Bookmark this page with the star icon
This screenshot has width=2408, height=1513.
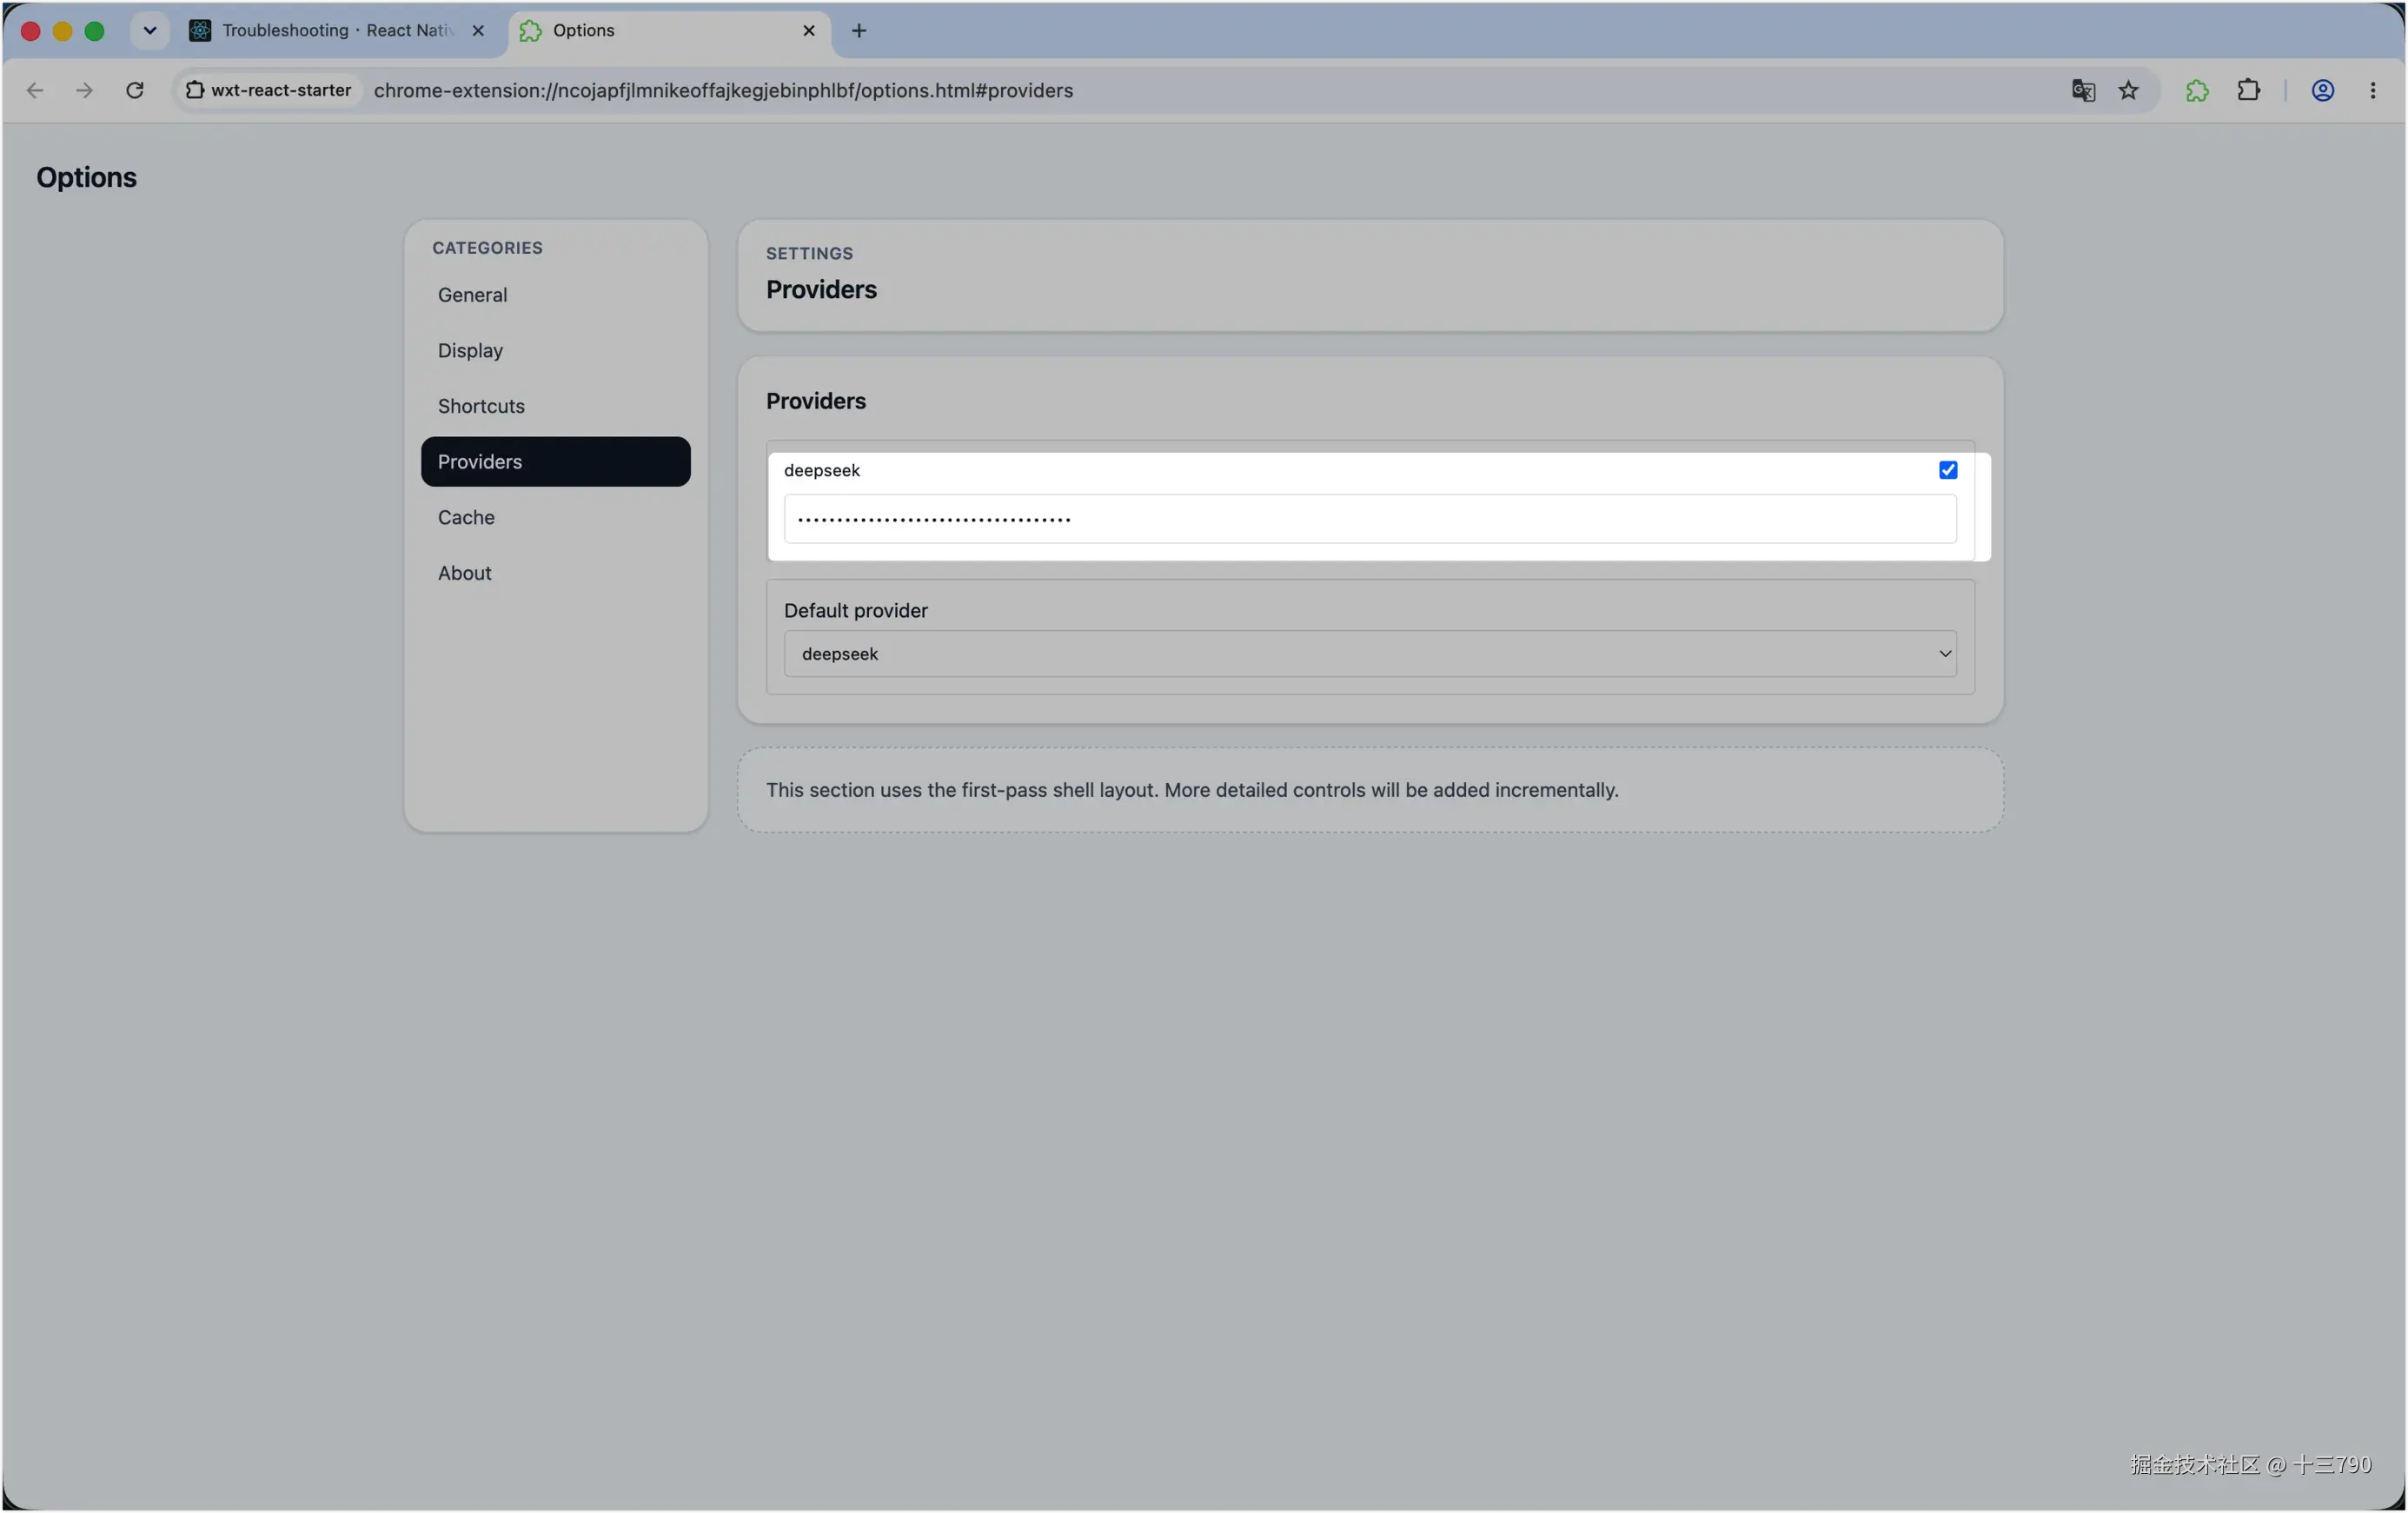click(2128, 91)
